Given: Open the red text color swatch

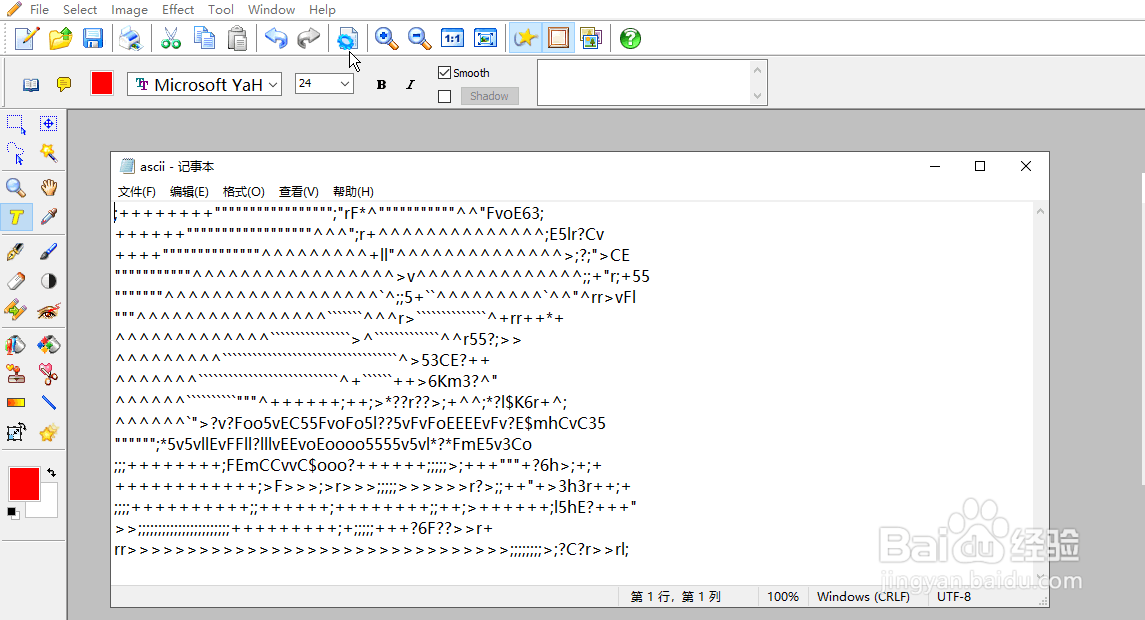Looking at the screenshot, I should (x=102, y=83).
